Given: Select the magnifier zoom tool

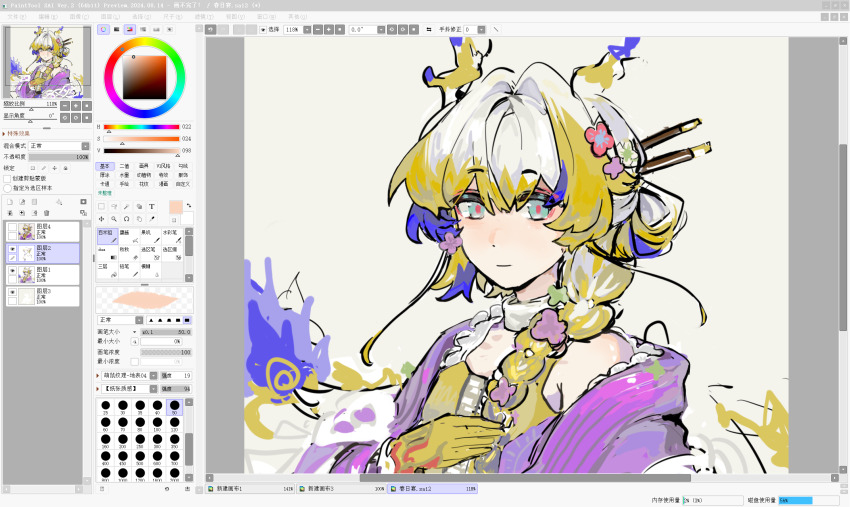Looking at the screenshot, I should click(x=114, y=219).
